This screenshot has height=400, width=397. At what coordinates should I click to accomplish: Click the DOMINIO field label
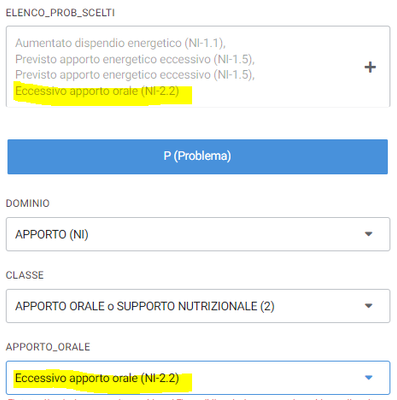pos(28,203)
